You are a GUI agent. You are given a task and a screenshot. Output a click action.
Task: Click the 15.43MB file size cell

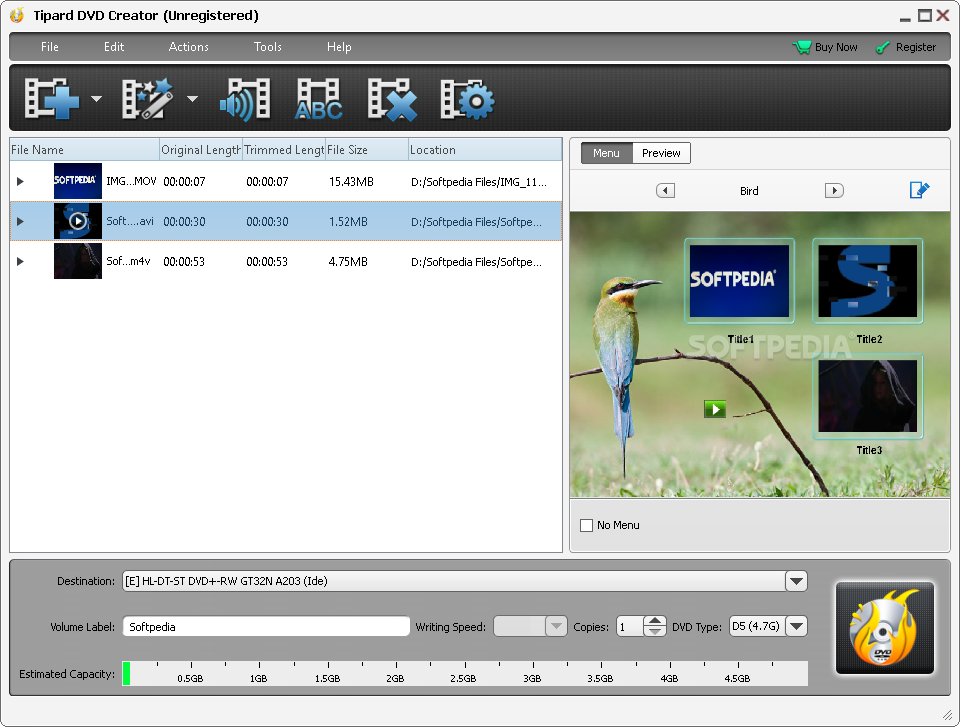[x=351, y=181]
